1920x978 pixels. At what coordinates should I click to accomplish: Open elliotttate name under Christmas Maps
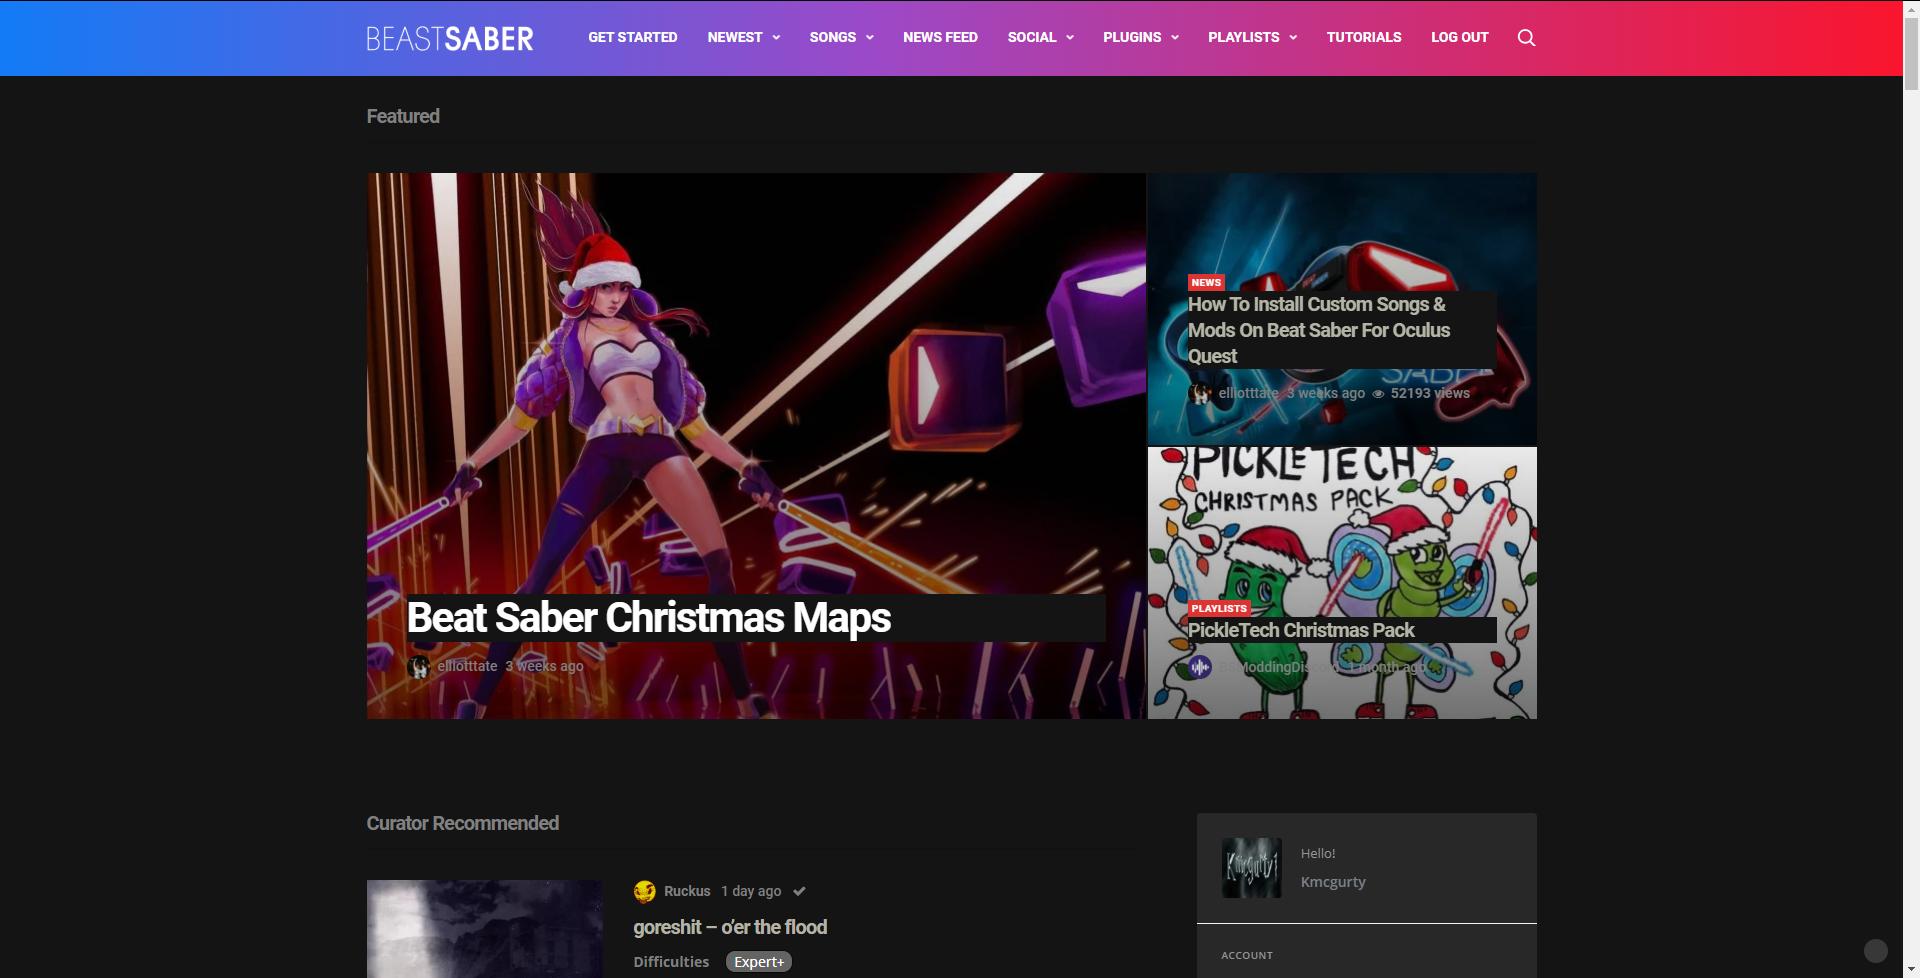click(467, 667)
